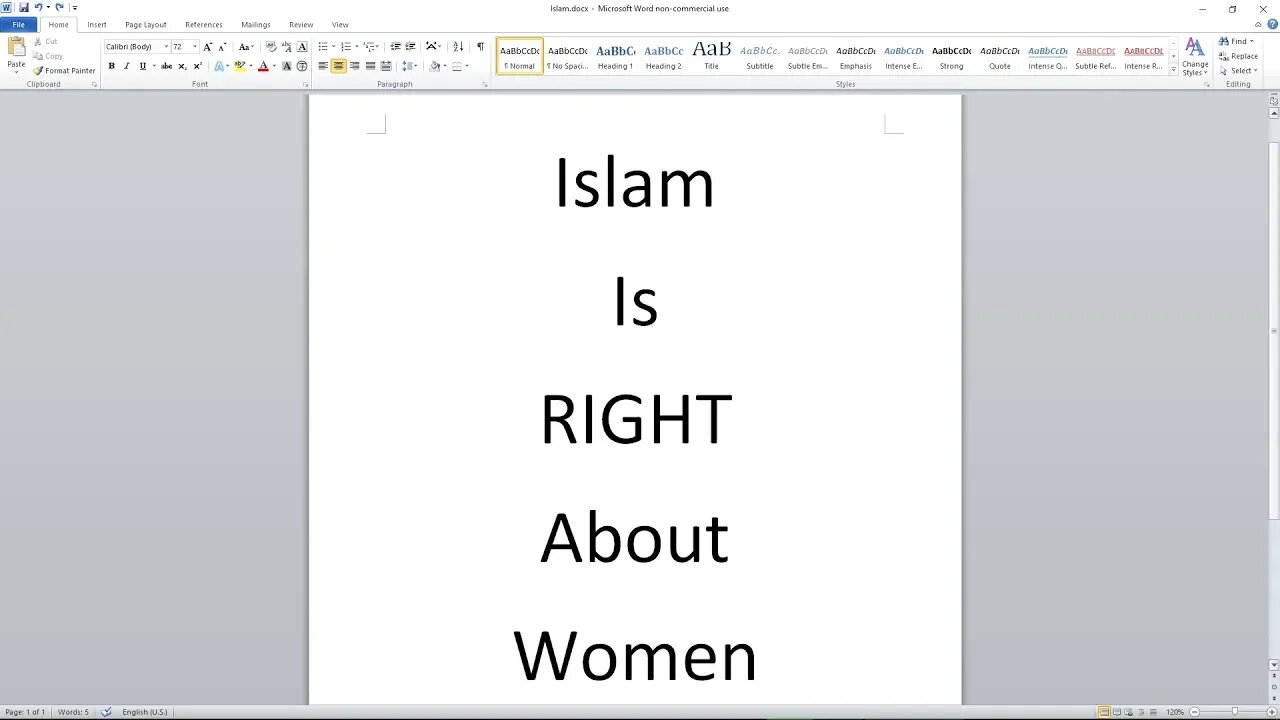Click the Replace button
This screenshot has height=720, width=1280.
point(1239,56)
